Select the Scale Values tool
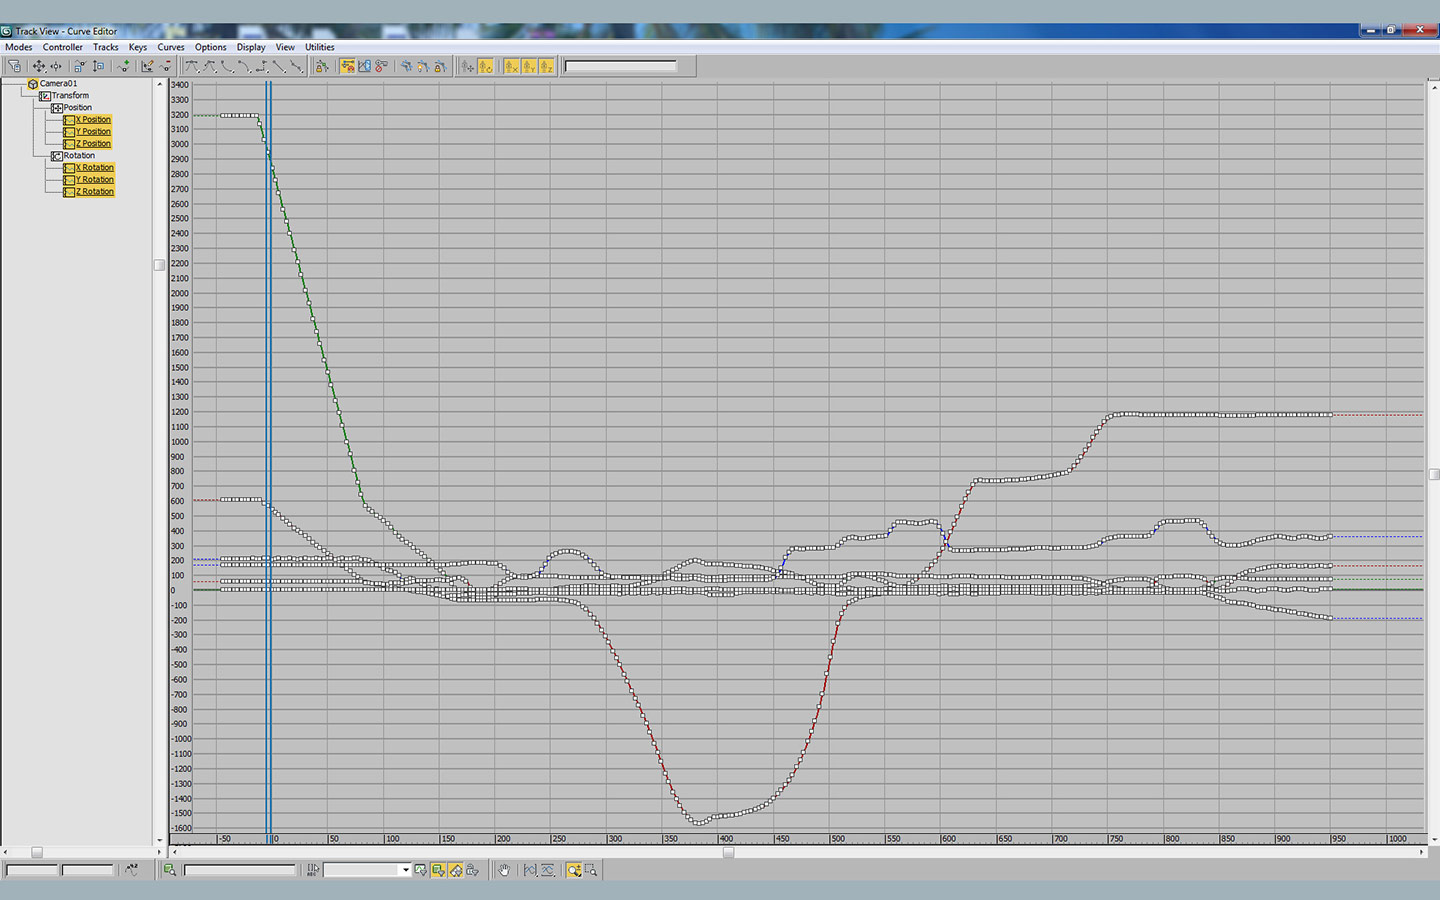 (98, 66)
